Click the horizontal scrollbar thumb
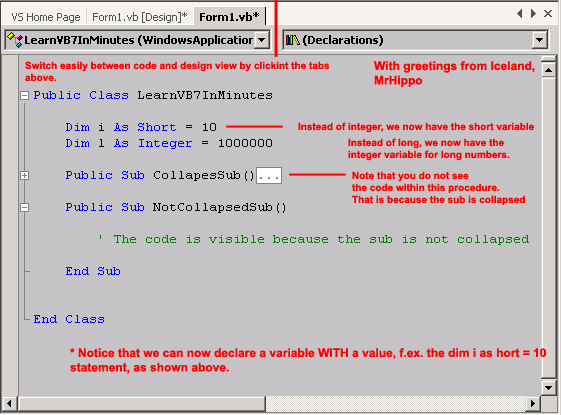 coord(141,404)
